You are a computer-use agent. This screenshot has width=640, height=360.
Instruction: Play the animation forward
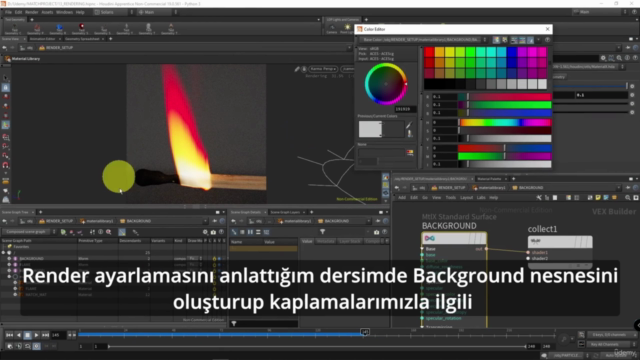(x=36, y=335)
